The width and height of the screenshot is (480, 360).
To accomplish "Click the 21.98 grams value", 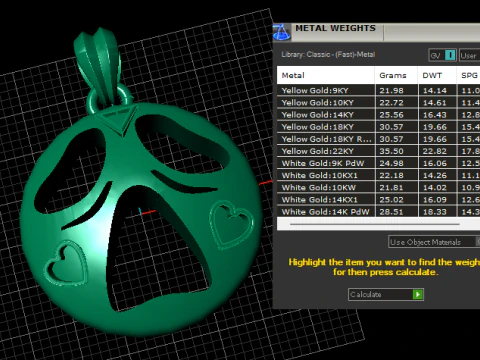I will [391, 91].
